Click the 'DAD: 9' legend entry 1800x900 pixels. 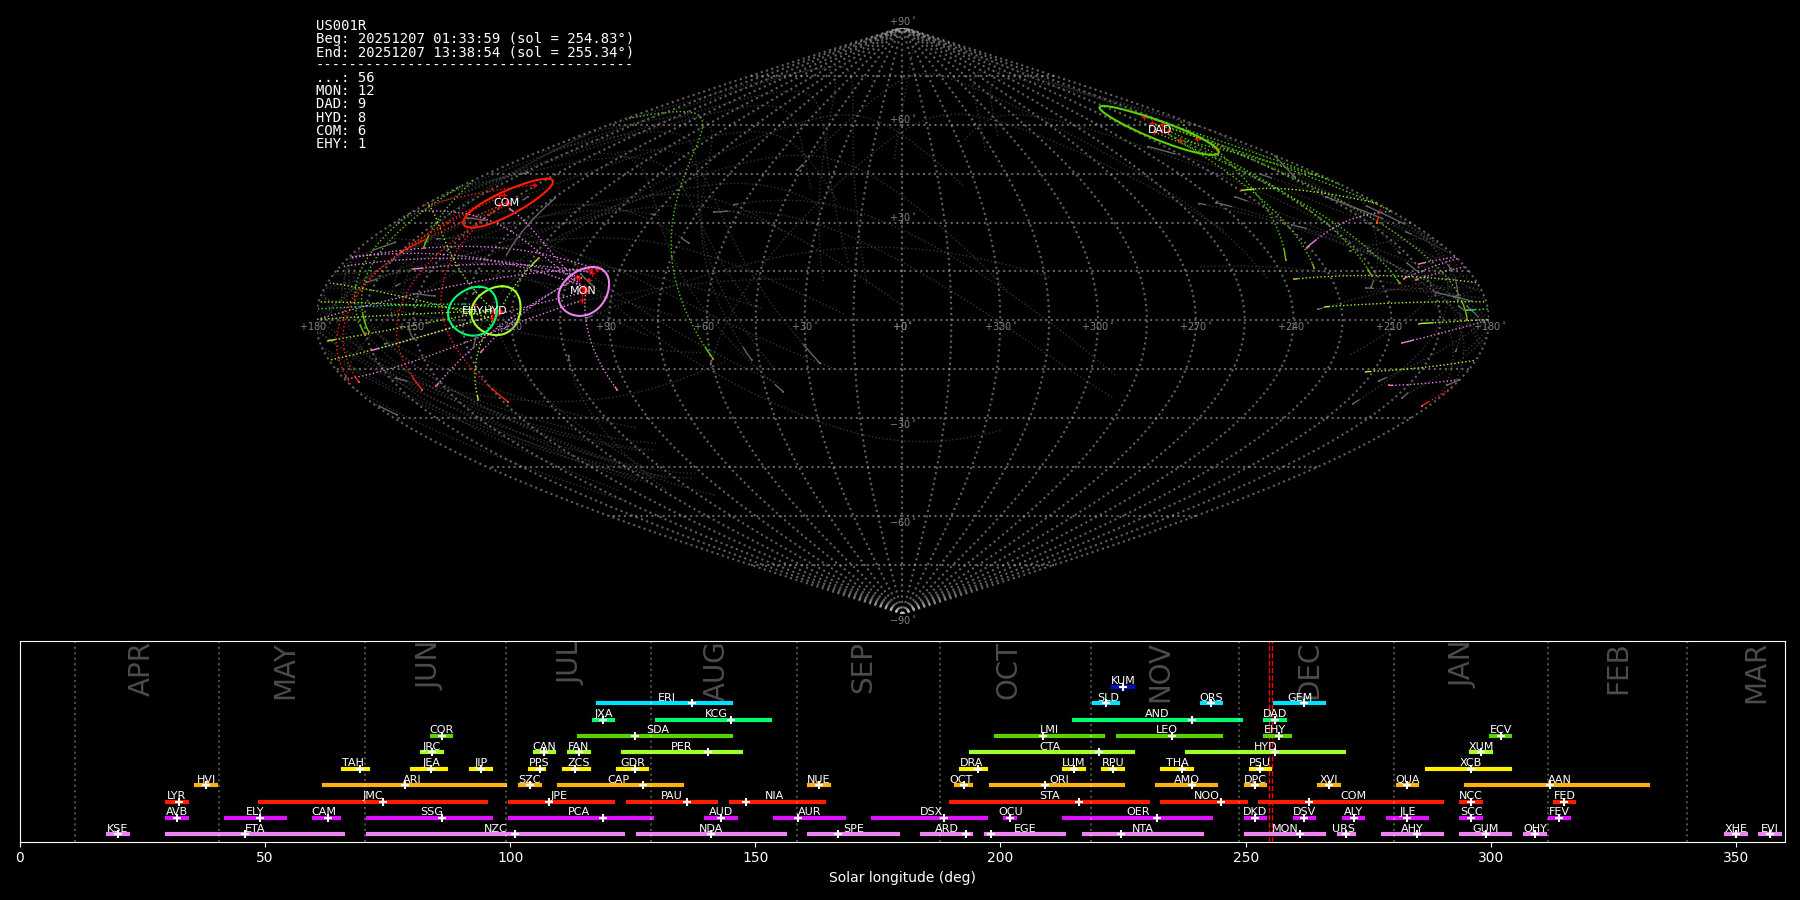click(341, 104)
